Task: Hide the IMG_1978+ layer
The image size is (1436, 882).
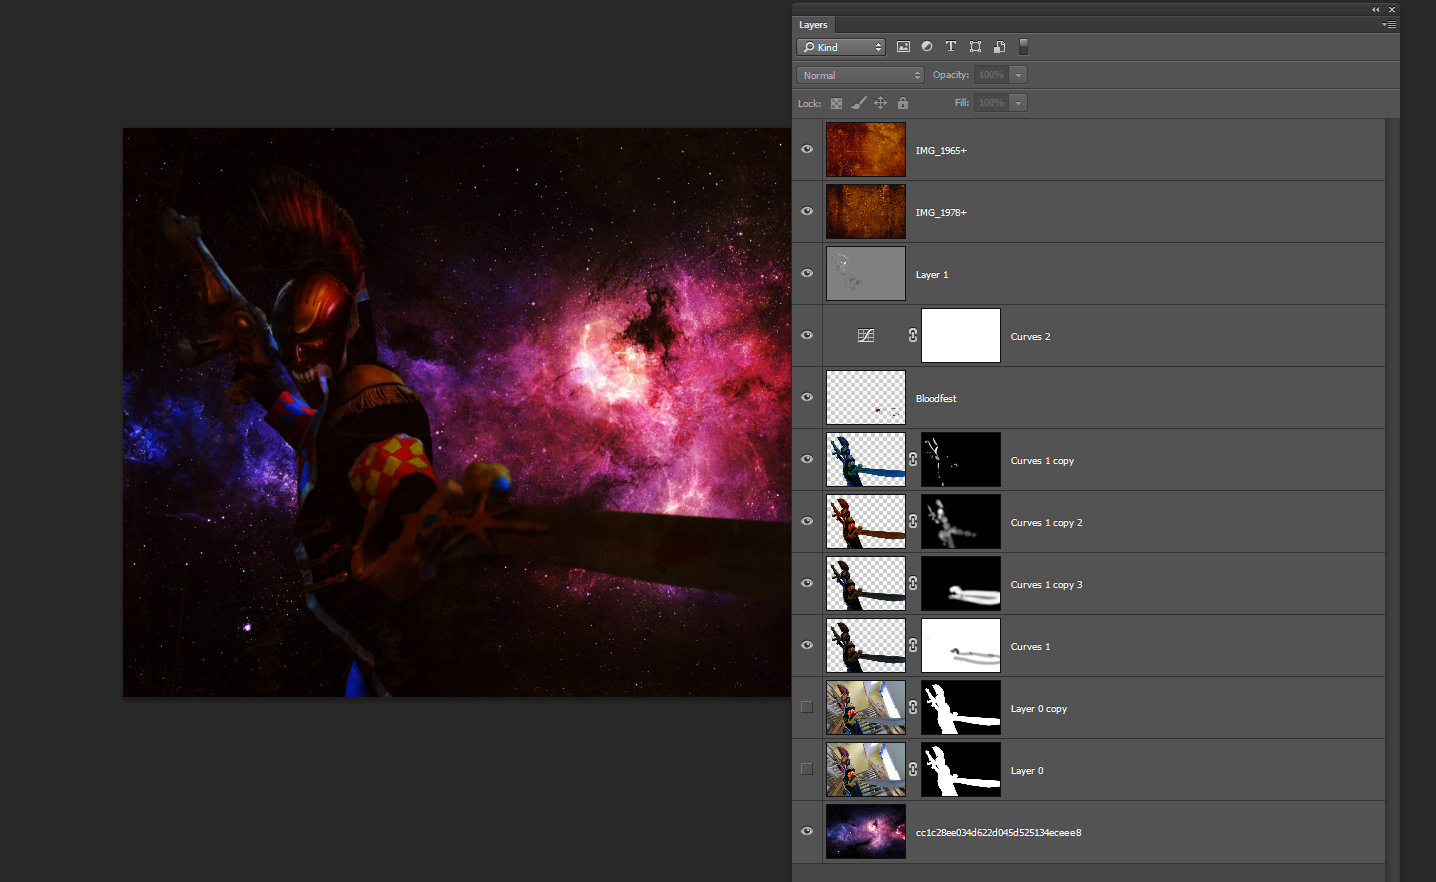Action: click(807, 212)
